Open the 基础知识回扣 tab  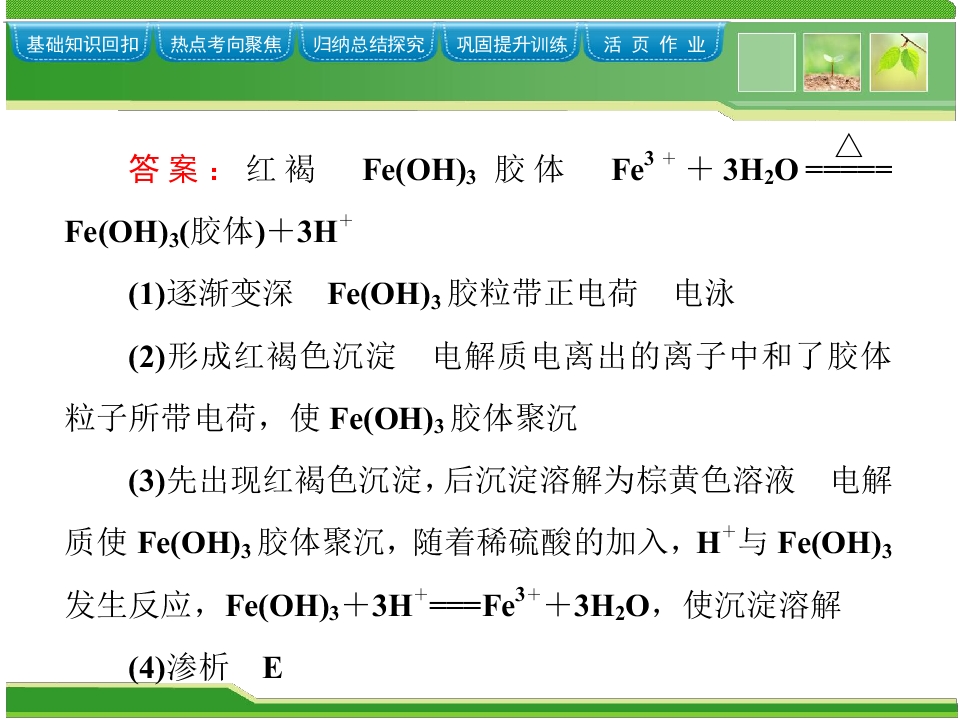pyautogui.click(x=81, y=43)
